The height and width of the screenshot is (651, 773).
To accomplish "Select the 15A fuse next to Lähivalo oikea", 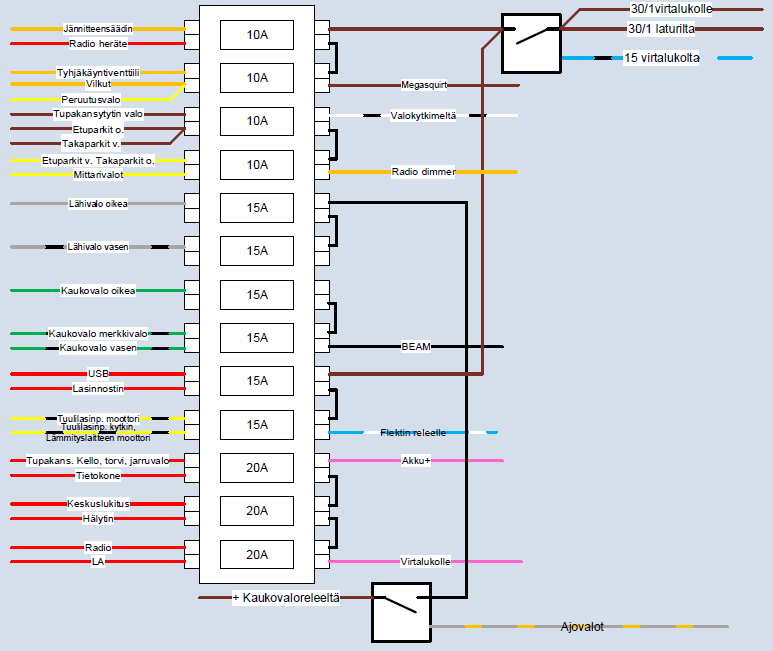I will pyautogui.click(x=257, y=208).
